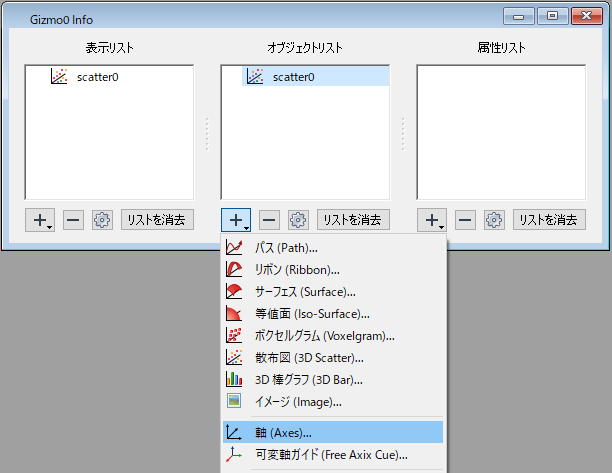Select scatter0 in the 表示リスト

coord(98,77)
